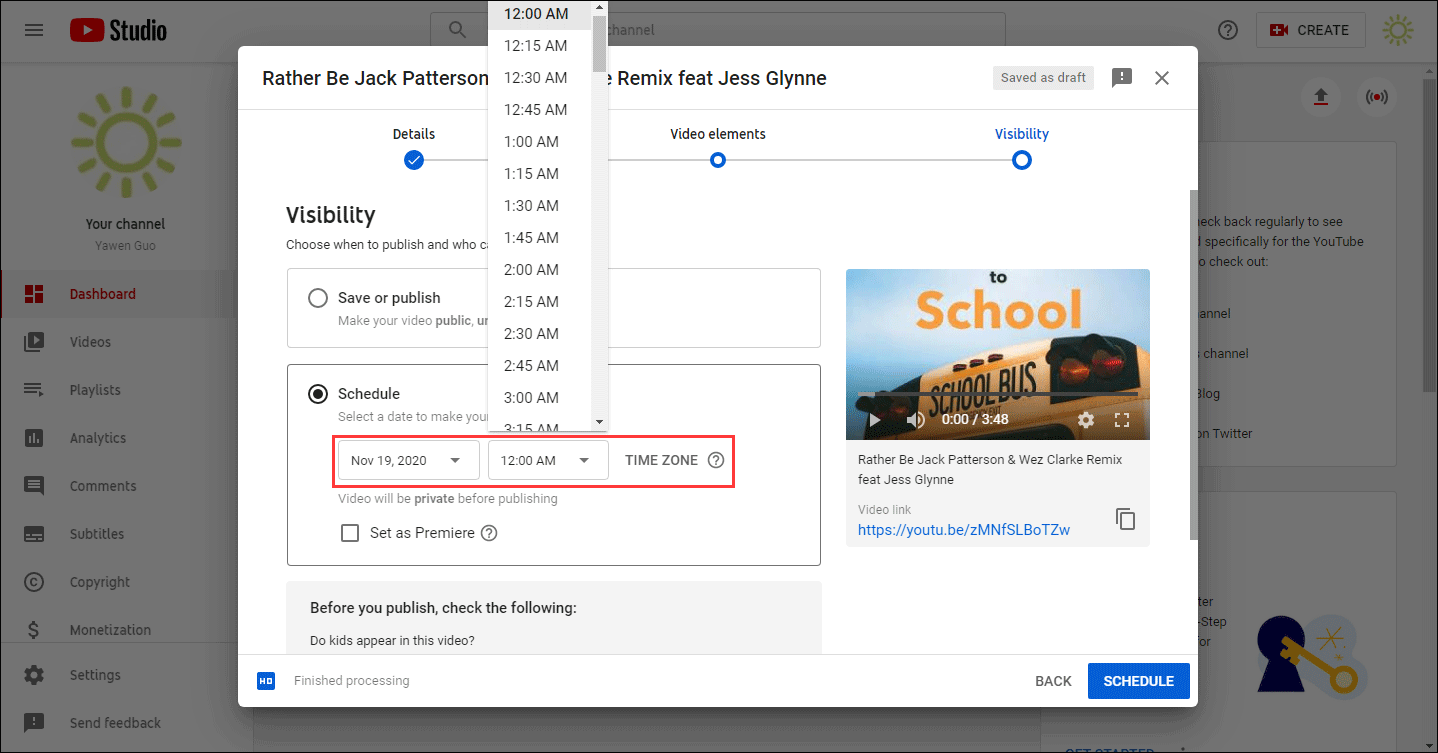Click the HD processing status icon
1438x753 pixels.
[266, 681]
